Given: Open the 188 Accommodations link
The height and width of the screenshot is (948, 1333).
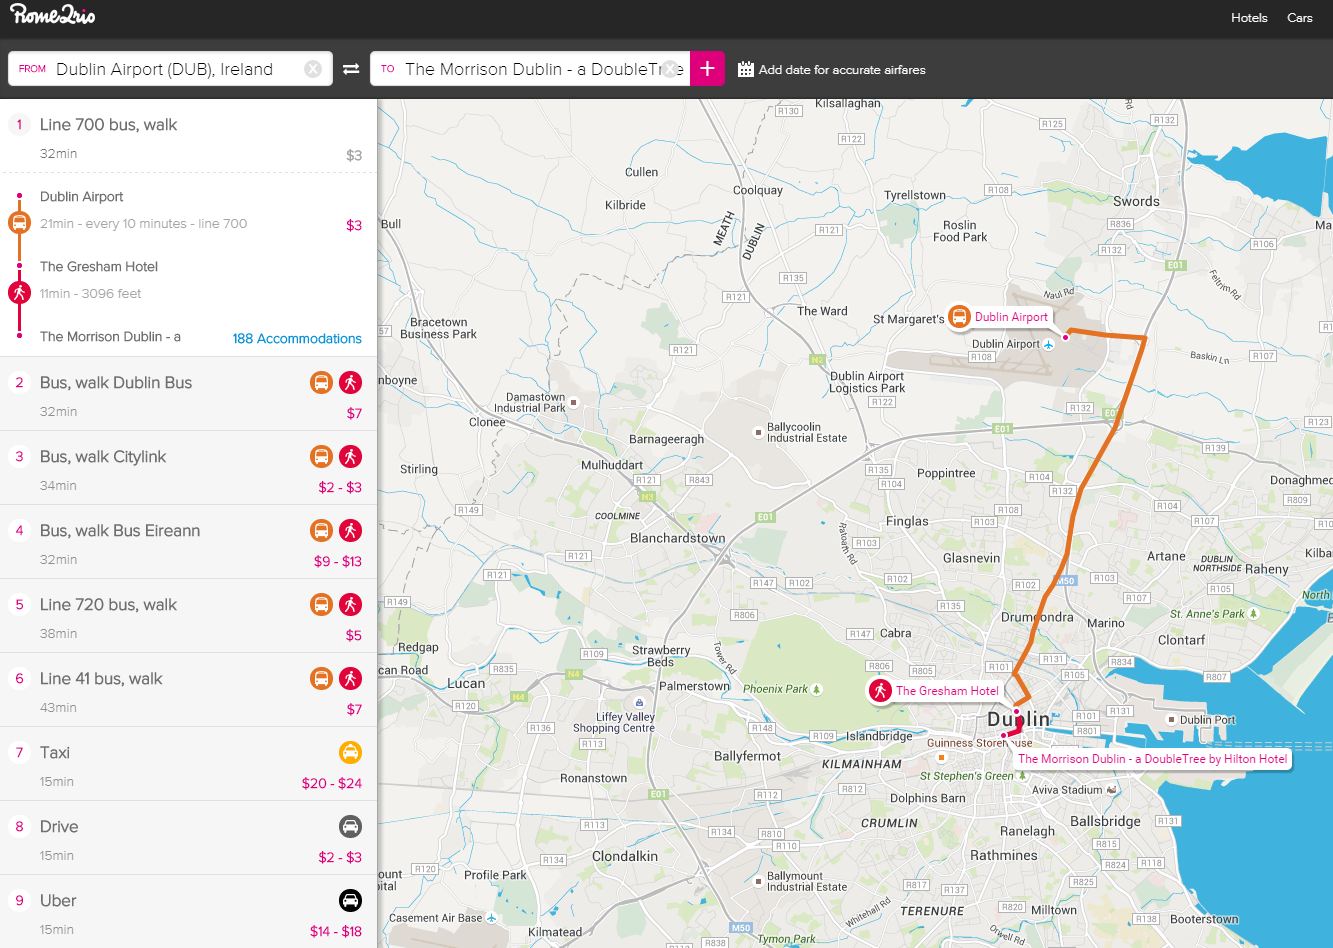Looking at the screenshot, I should [297, 338].
